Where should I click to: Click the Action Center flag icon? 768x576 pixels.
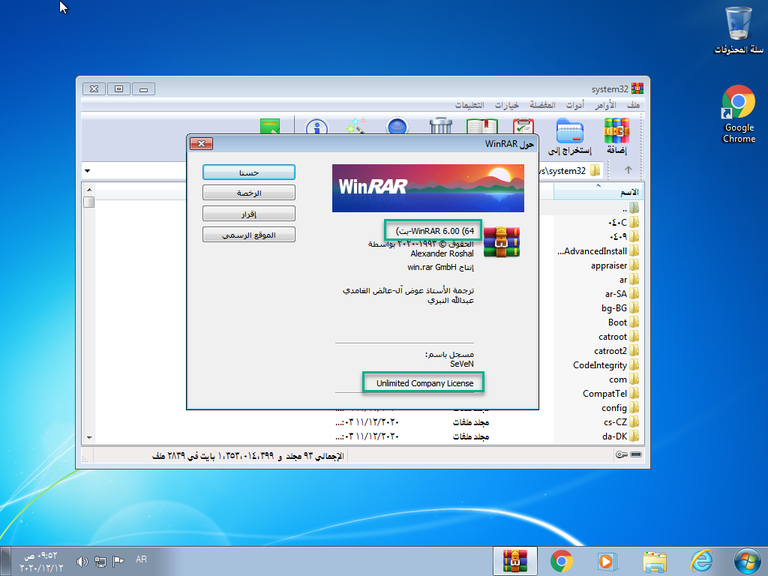[x=119, y=561]
